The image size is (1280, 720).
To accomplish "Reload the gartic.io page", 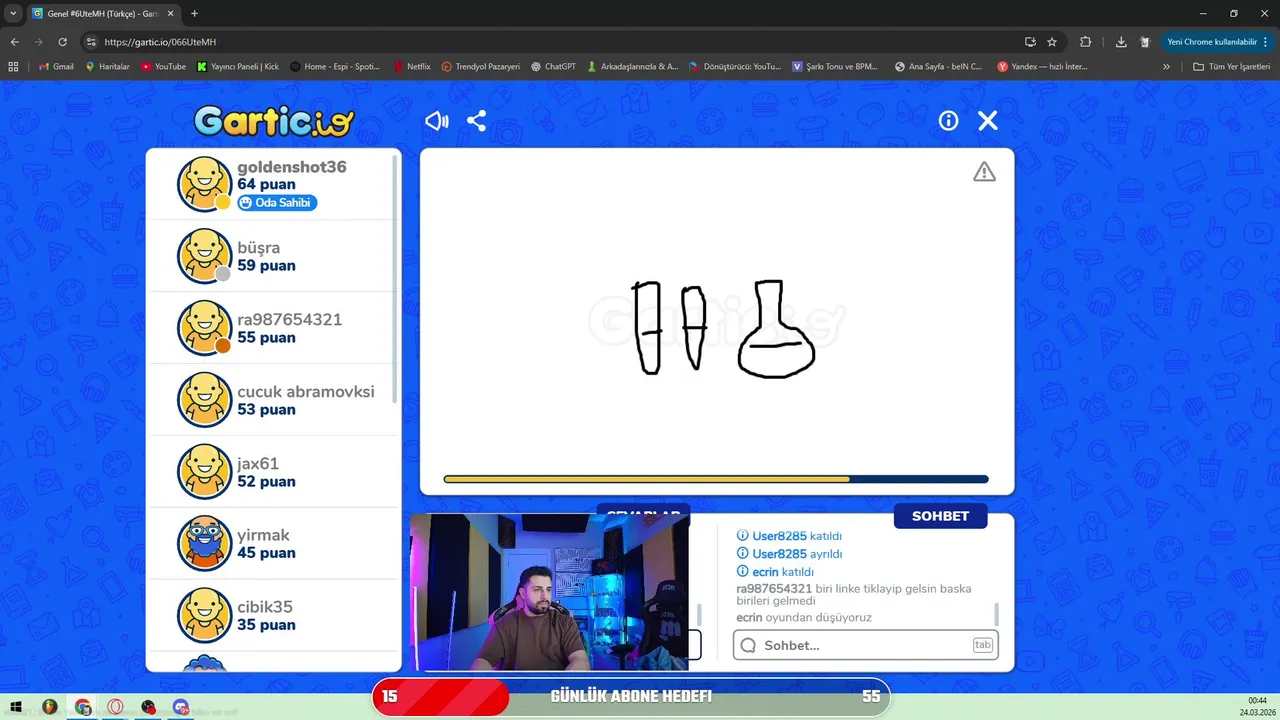I will click(x=62, y=42).
